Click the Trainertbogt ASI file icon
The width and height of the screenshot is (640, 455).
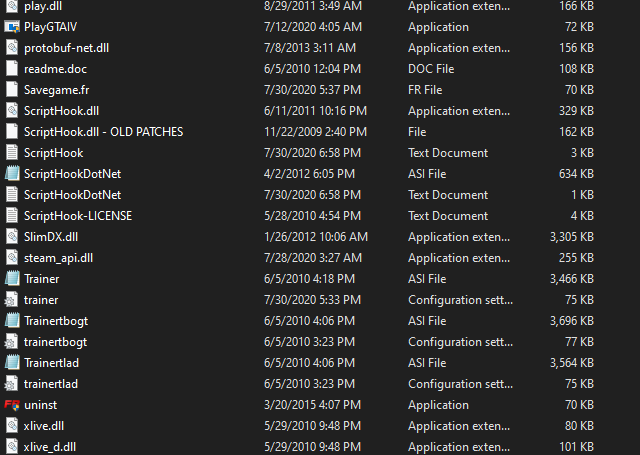pos(12,321)
